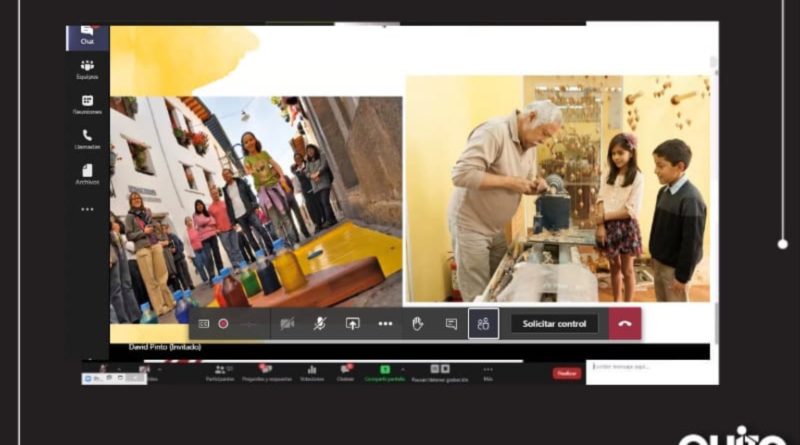The width and height of the screenshot is (800, 445).
Task: Toggle the microphone mute button
Action: tap(320, 324)
